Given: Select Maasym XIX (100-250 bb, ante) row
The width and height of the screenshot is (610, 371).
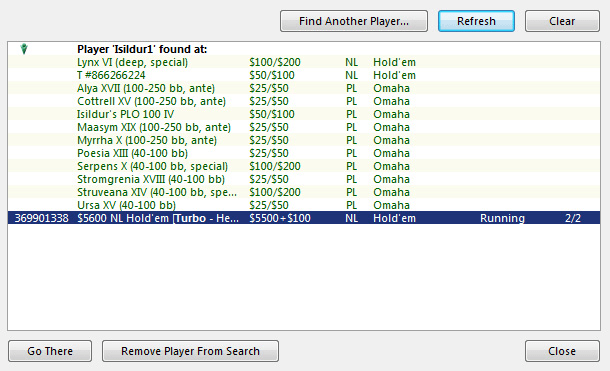Looking at the screenshot, I should (304, 127).
